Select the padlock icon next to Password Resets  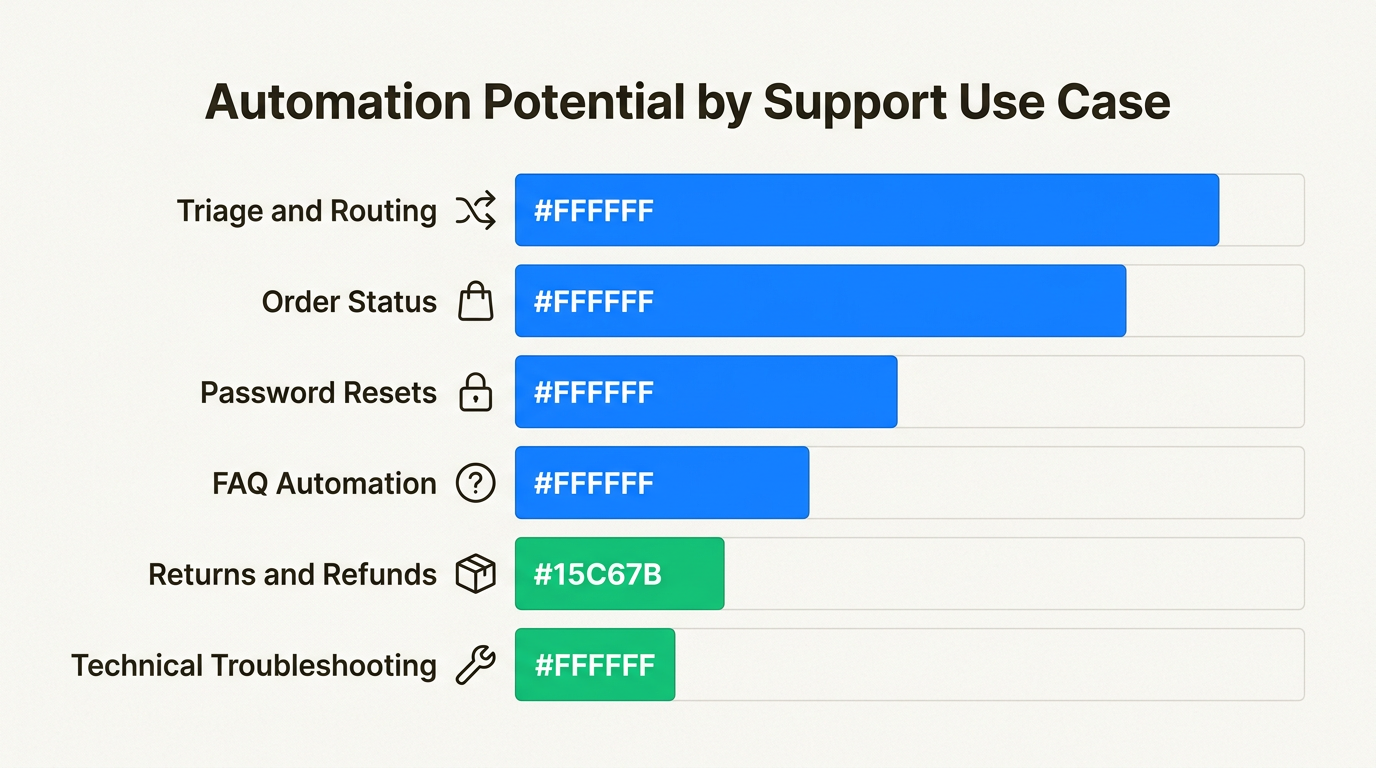click(x=476, y=392)
